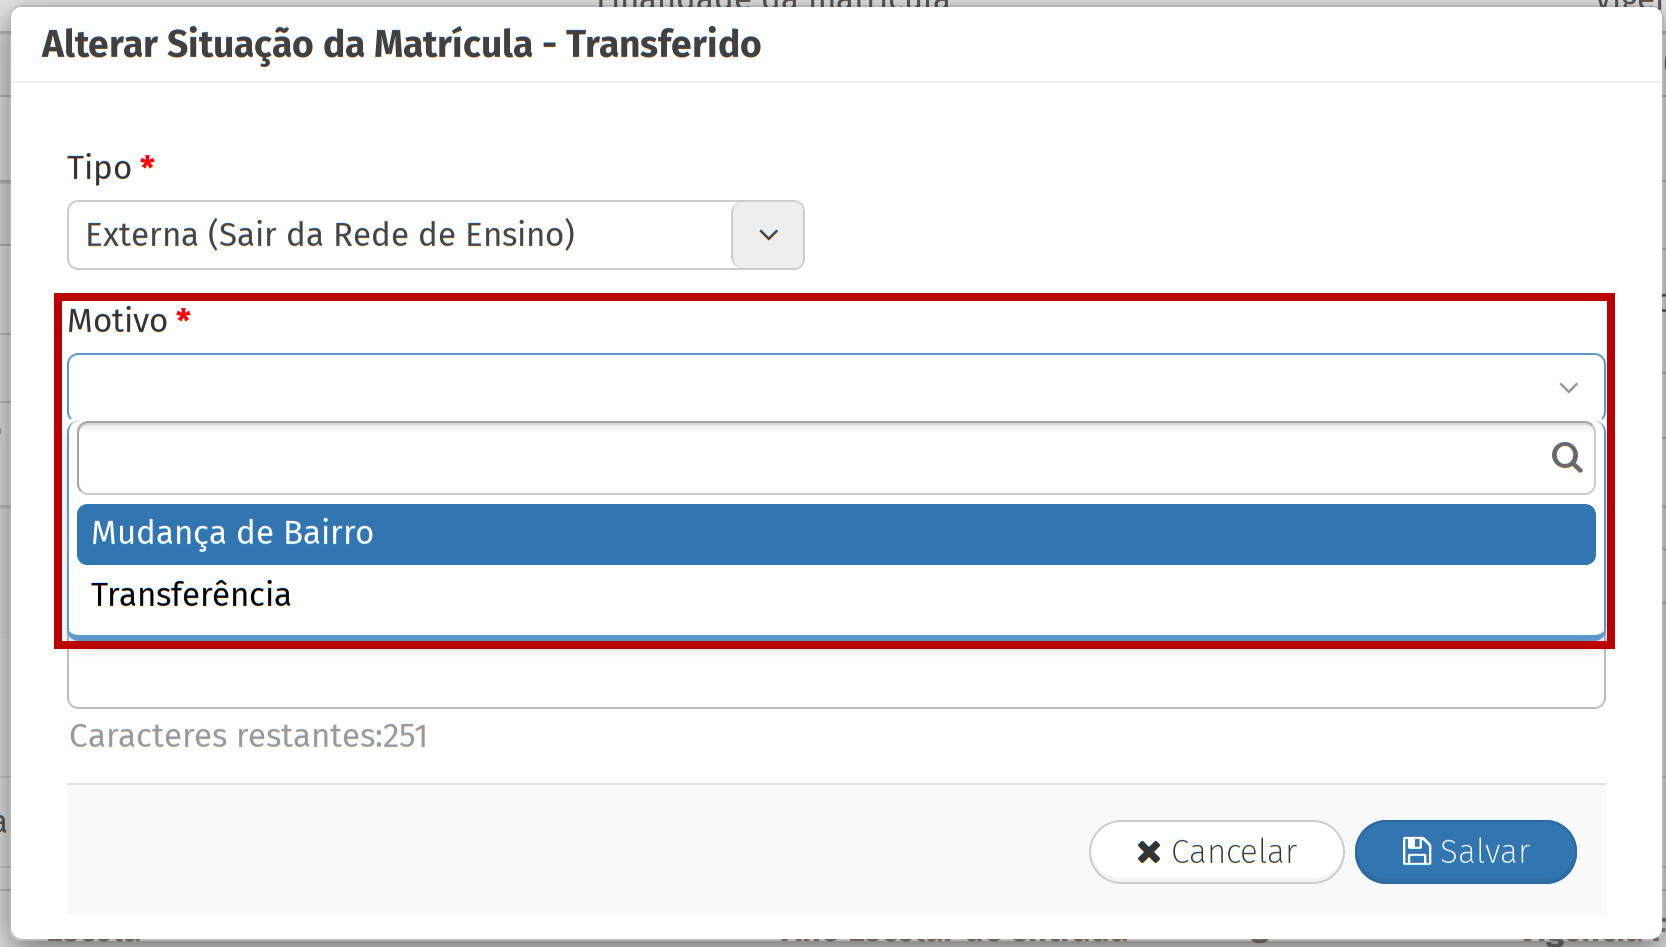
Task: Click the Caracteres restantes counter text
Action: click(x=248, y=736)
